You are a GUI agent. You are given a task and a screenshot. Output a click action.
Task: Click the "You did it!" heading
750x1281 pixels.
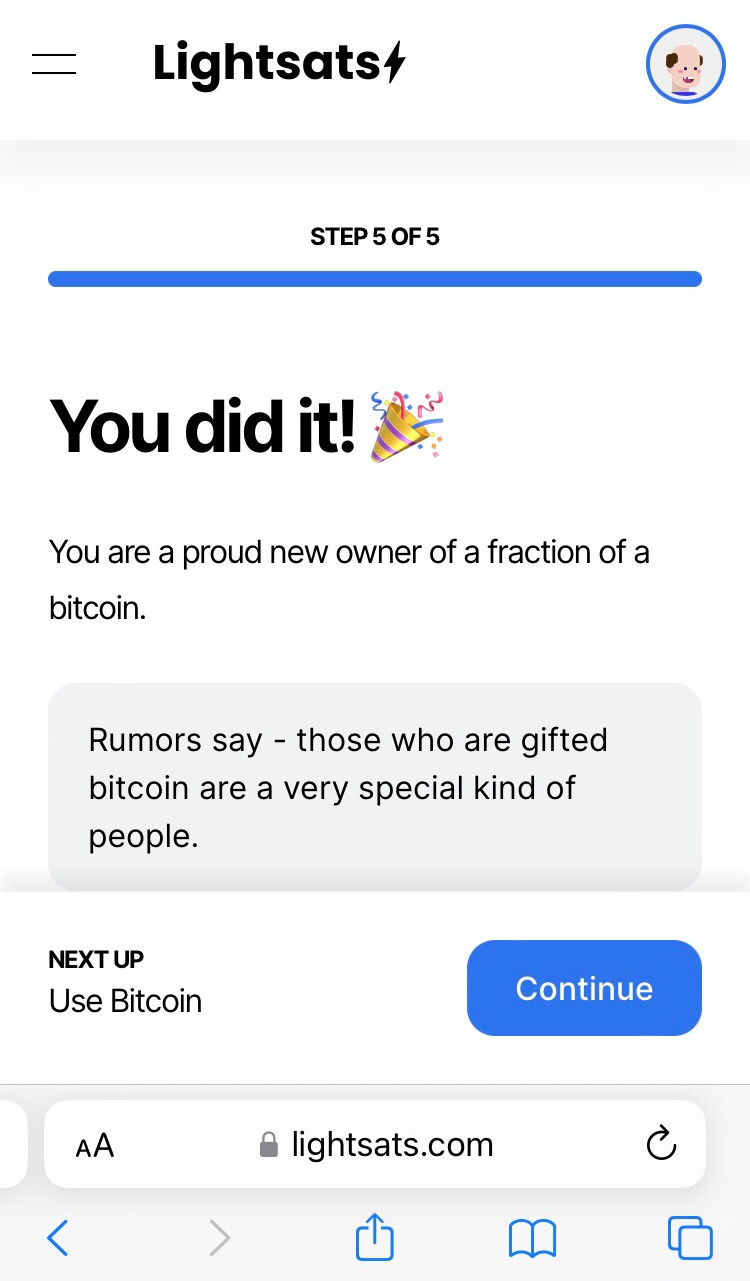point(203,427)
